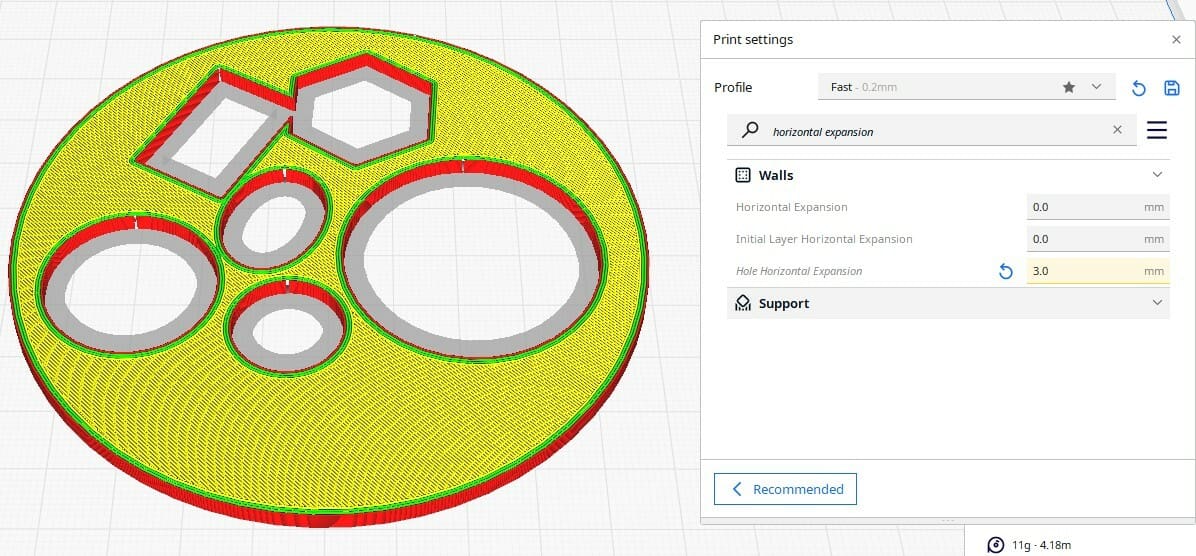Reset profile changes with the undo arrow
This screenshot has width=1196, height=556.
pyautogui.click(x=1138, y=88)
